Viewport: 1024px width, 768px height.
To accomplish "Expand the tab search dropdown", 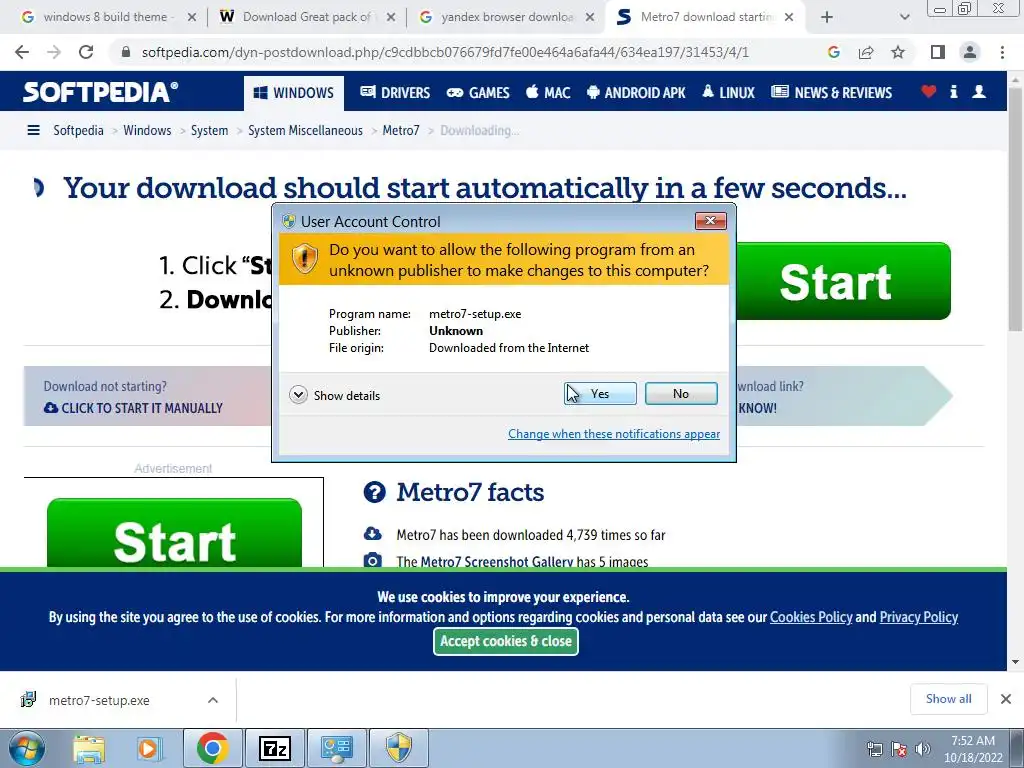I will click(904, 18).
